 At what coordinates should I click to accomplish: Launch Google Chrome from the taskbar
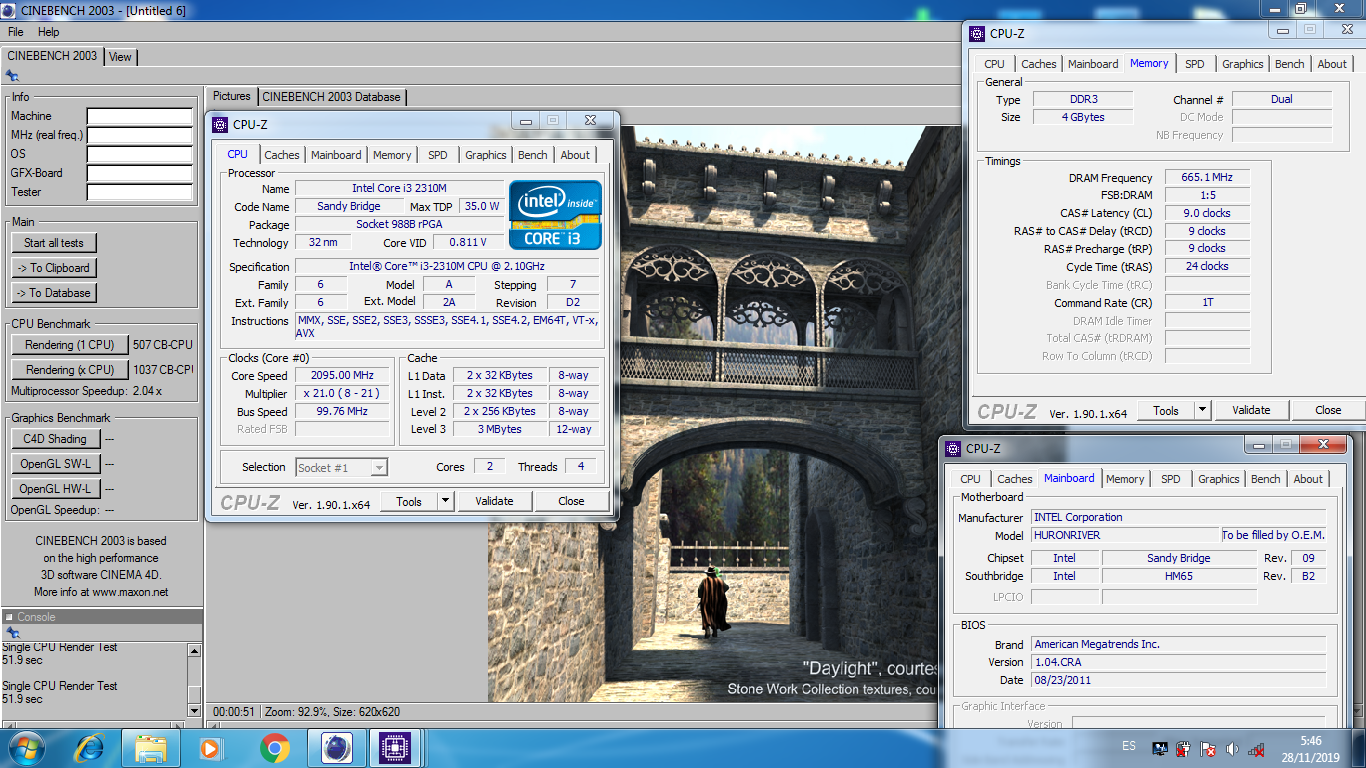[275, 748]
